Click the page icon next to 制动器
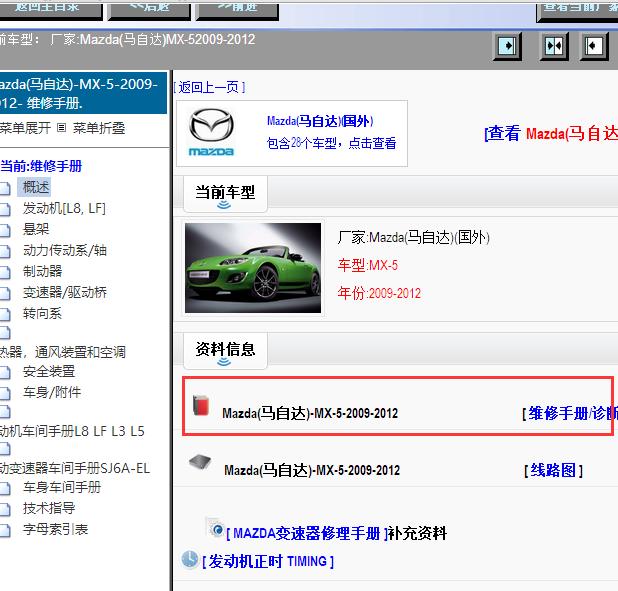The image size is (618, 591). (5, 272)
